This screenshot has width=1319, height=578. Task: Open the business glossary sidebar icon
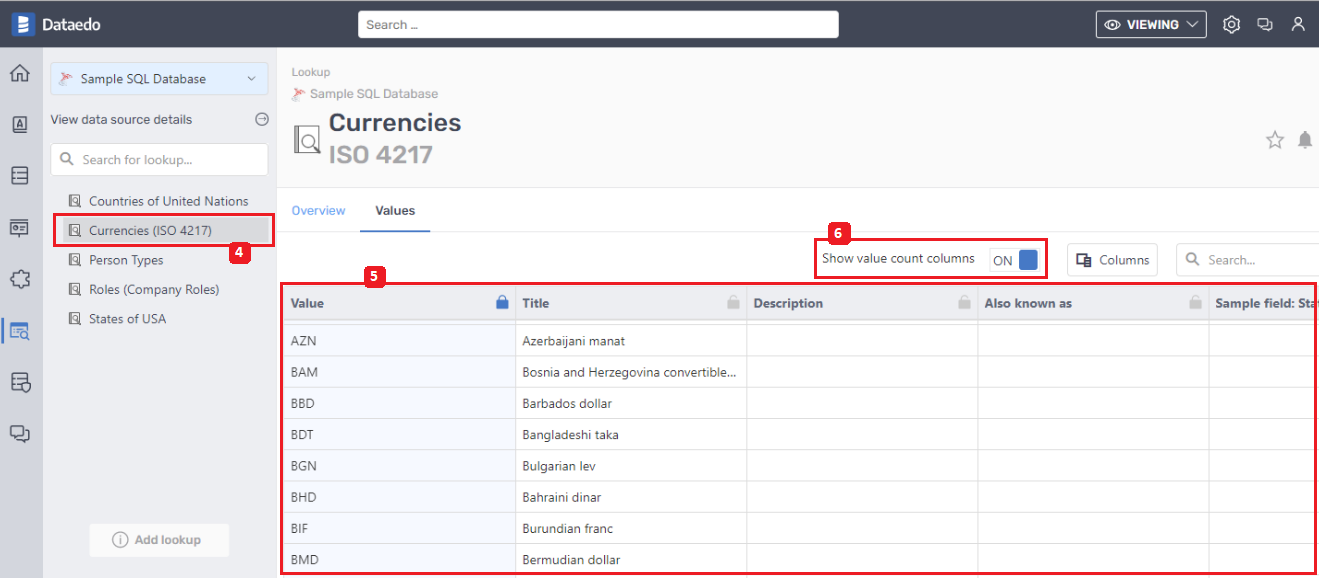point(19,124)
